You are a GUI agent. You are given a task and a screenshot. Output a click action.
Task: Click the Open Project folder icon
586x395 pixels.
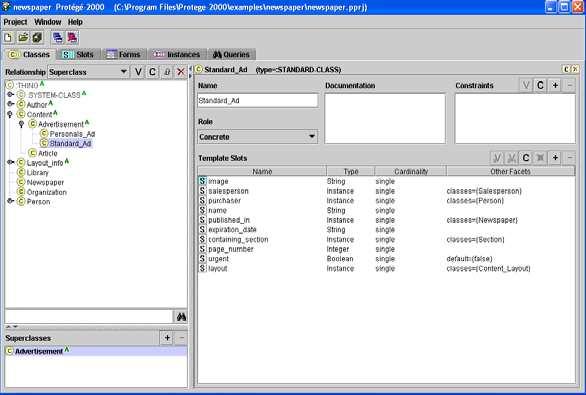click(x=23, y=37)
